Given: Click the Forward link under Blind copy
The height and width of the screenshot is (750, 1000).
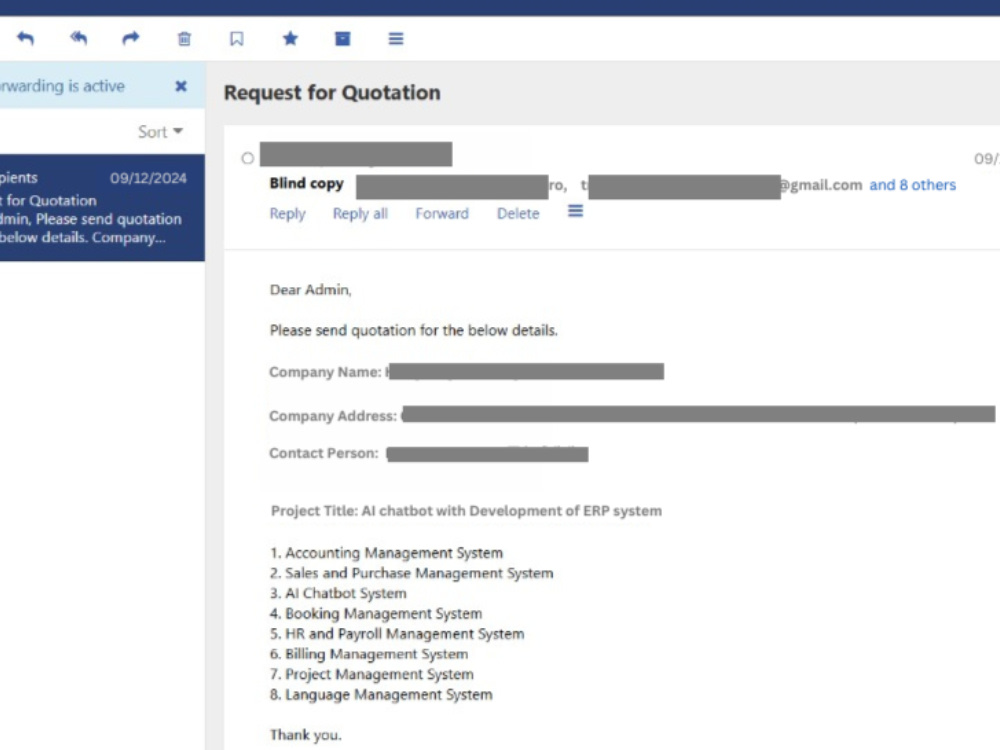Looking at the screenshot, I should (x=442, y=214).
